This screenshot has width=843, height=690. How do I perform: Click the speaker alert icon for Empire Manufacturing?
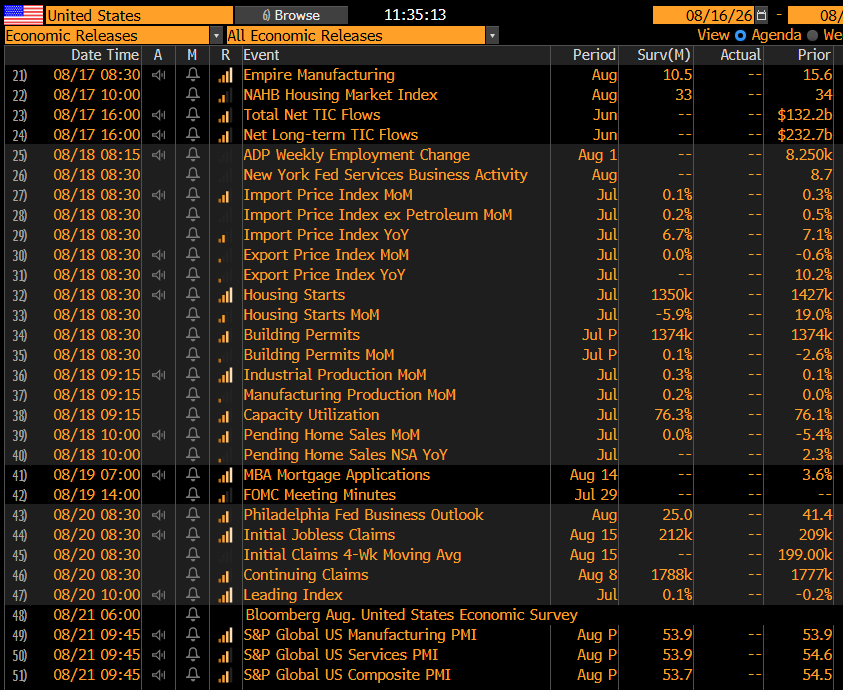tap(158, 75)
